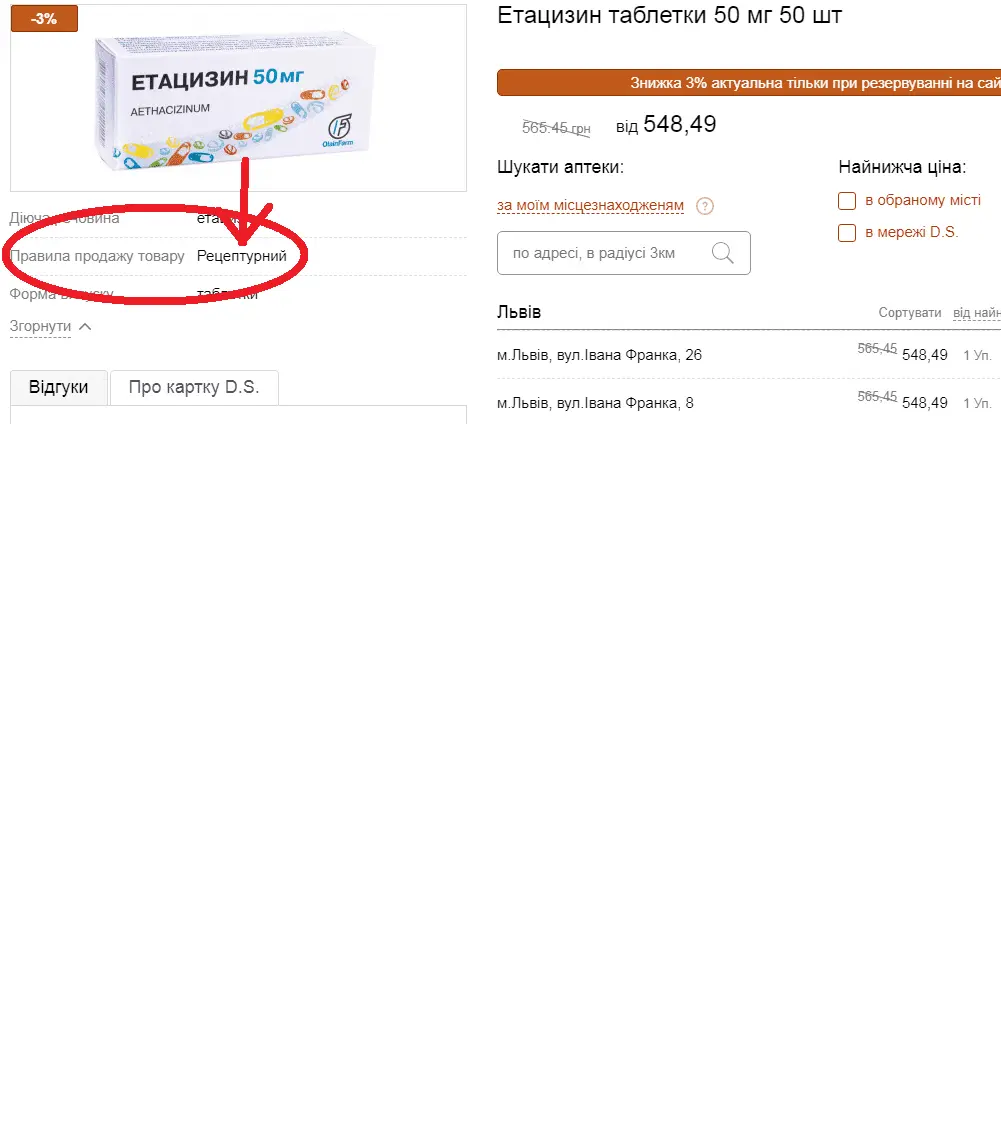Focus the address search input field

624,253
